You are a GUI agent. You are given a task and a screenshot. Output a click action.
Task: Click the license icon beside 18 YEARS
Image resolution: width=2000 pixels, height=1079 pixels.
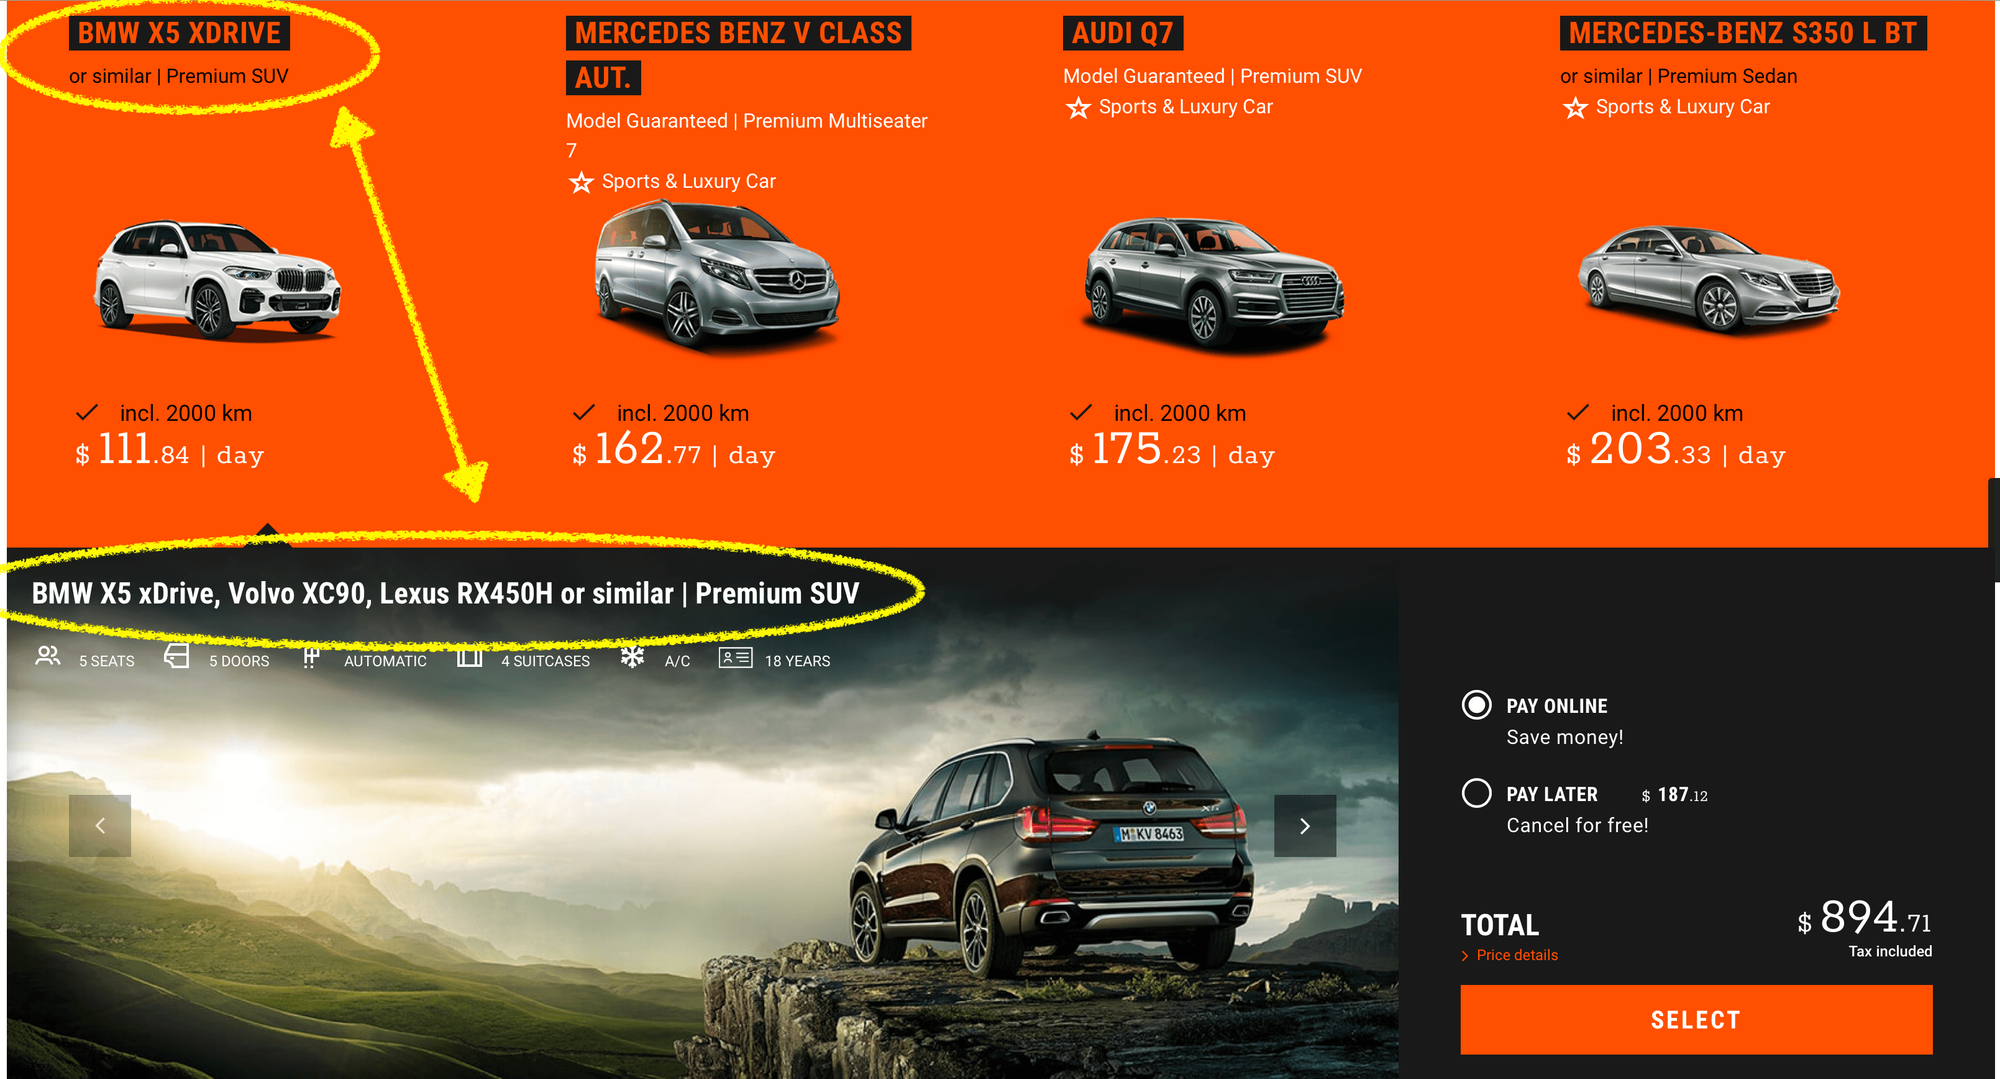point(735,657)
